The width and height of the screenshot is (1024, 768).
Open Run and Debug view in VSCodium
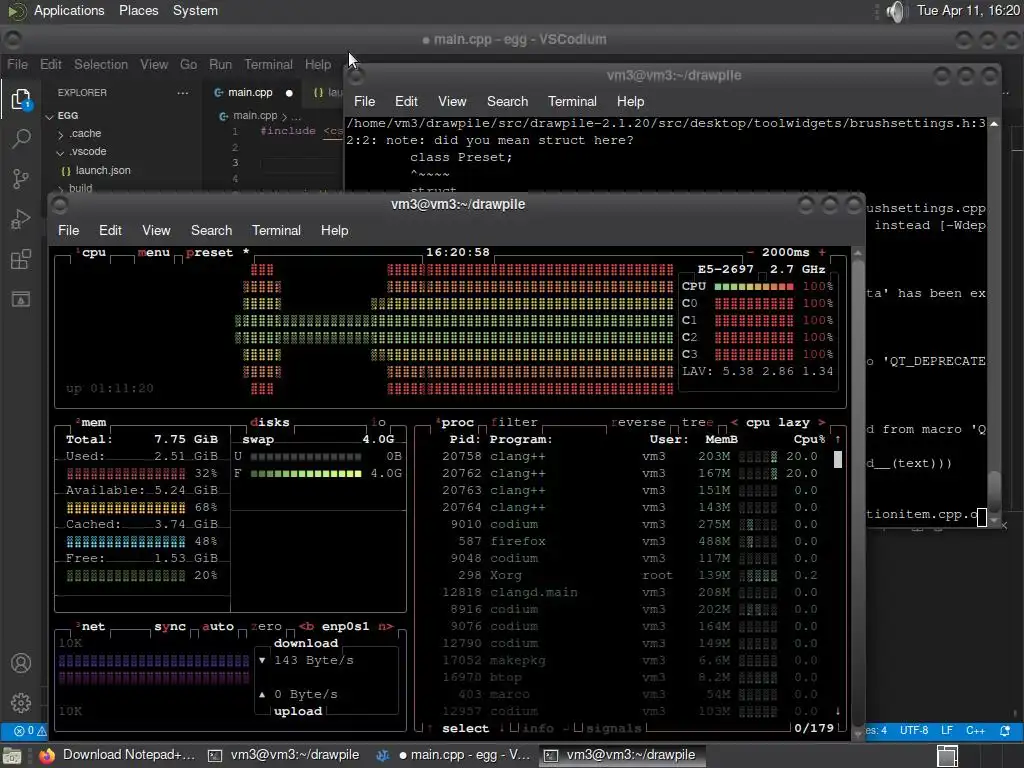coord(21,219)
